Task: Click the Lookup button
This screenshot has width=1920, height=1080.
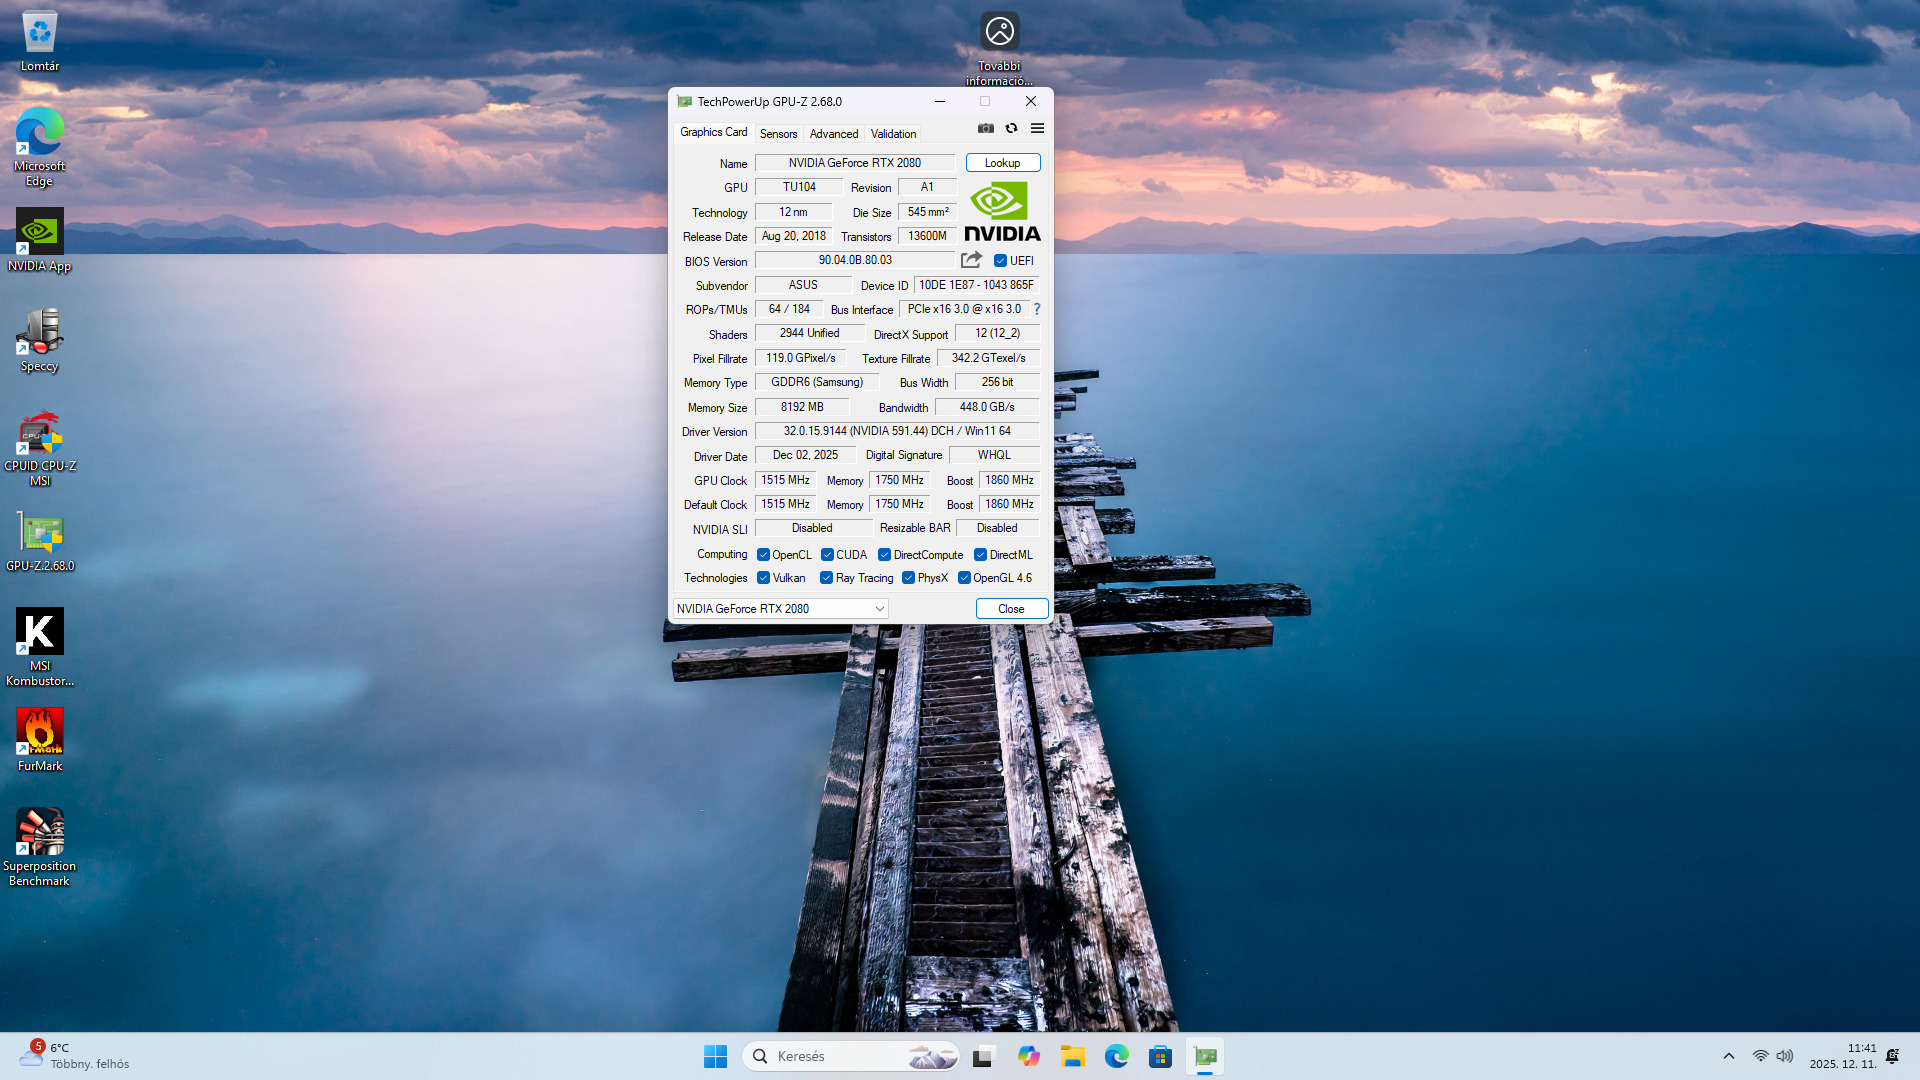Action: click(1002, 163)
